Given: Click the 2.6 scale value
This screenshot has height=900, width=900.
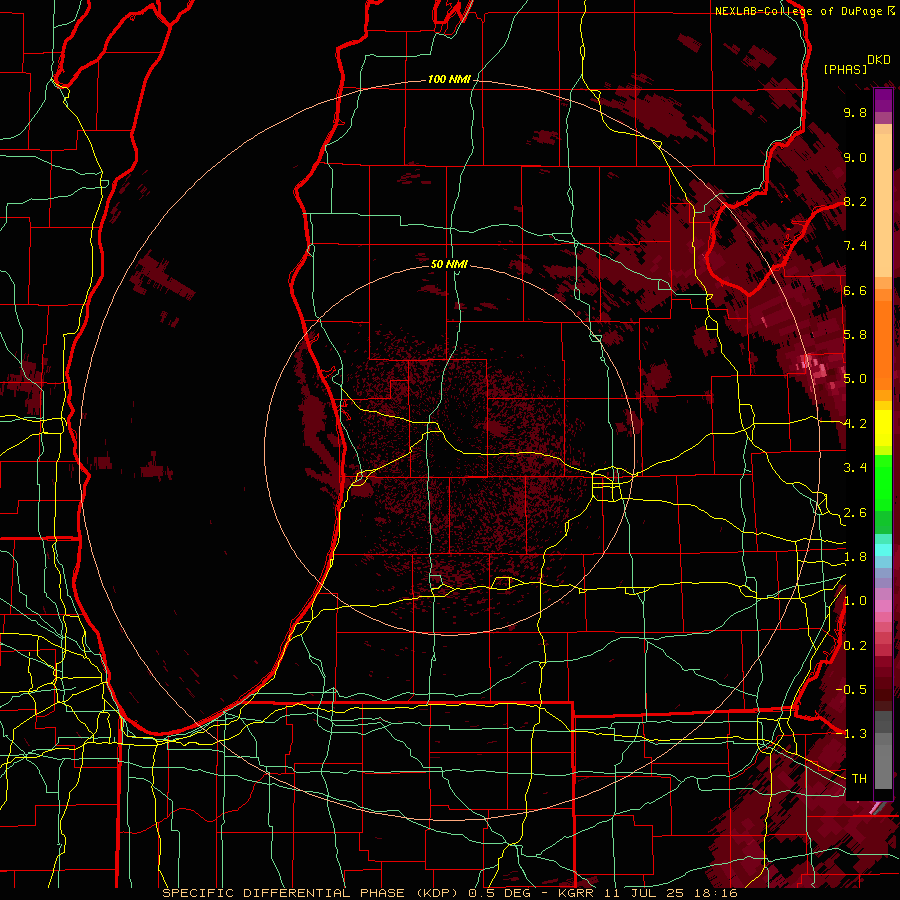Looking at the screenshot, I should pyautogui.click(x=855, y=513).
